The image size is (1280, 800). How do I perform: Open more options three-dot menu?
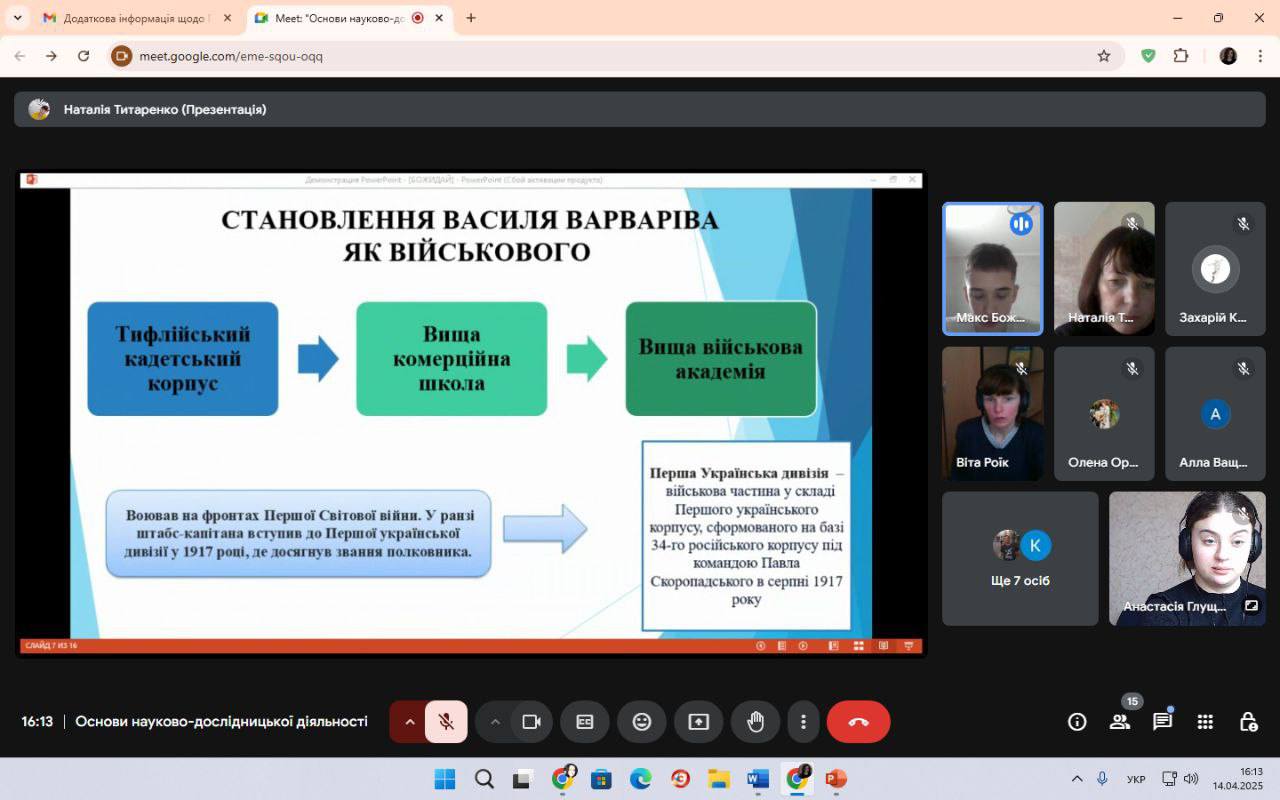(803, 722)
